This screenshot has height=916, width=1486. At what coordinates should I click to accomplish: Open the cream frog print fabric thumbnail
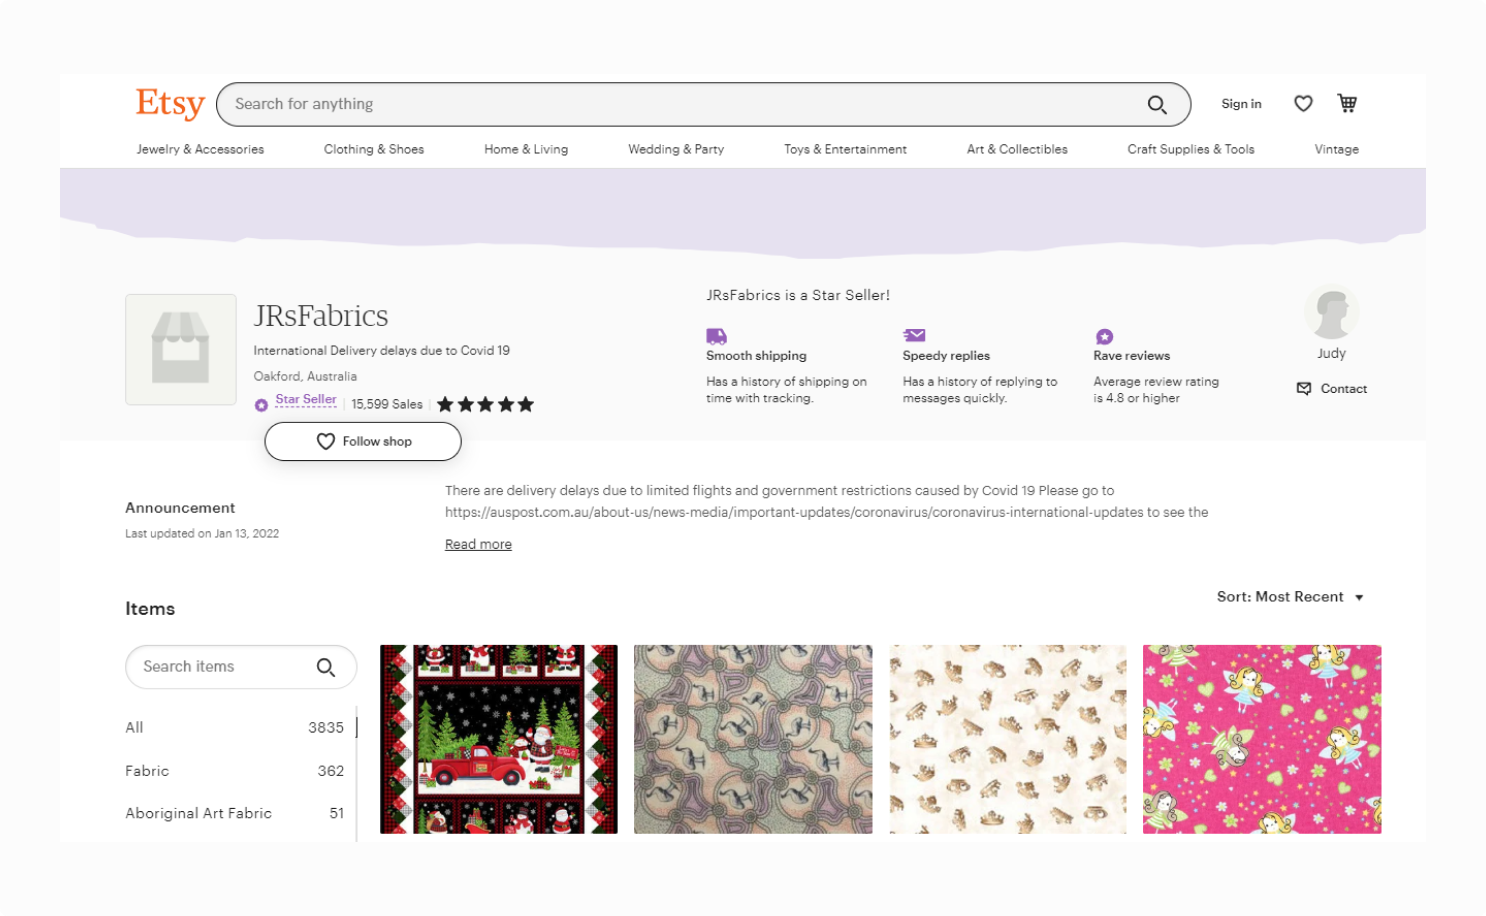(x=1008, y=739)
